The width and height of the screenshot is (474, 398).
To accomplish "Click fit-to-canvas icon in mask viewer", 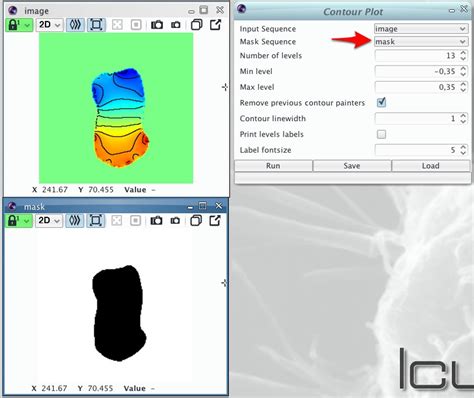I will [x=96, y=221].
